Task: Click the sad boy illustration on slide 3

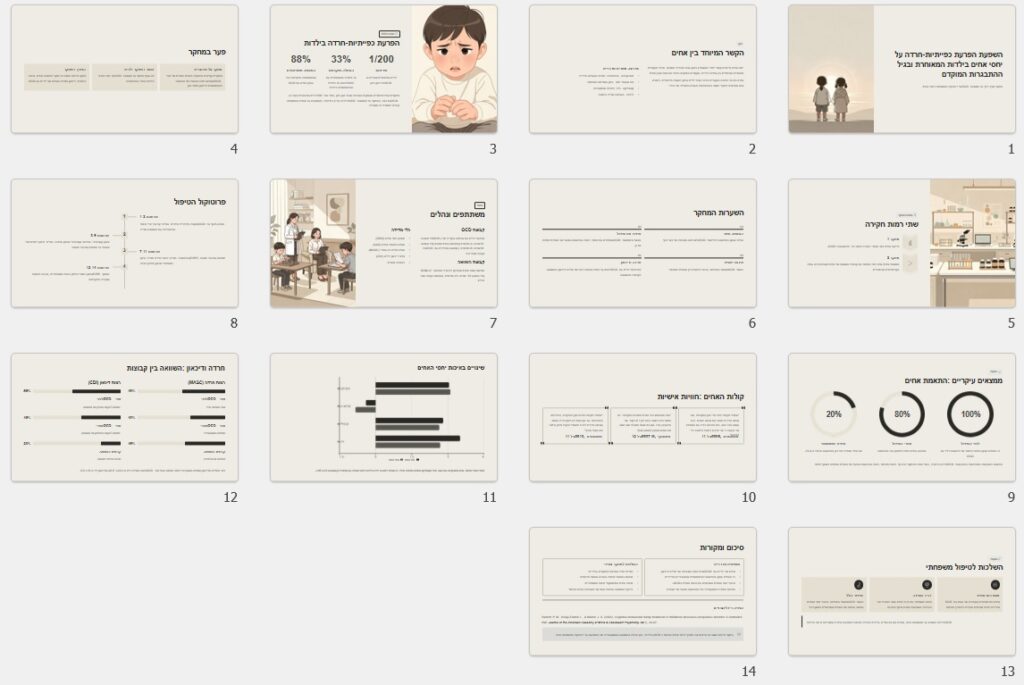Action: (x=454, y=69)
